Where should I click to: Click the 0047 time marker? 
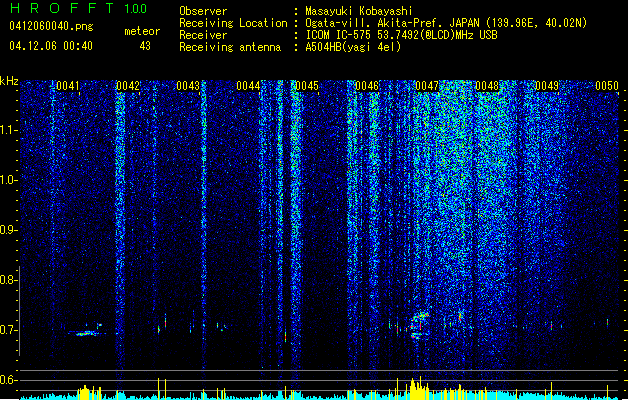tap(427, 86)
